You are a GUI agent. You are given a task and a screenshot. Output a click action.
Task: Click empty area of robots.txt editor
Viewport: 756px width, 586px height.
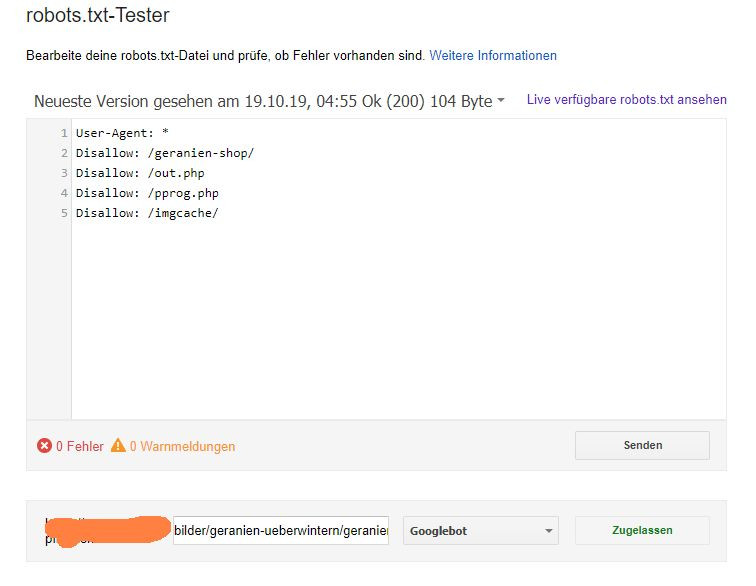tap(400, 320)
